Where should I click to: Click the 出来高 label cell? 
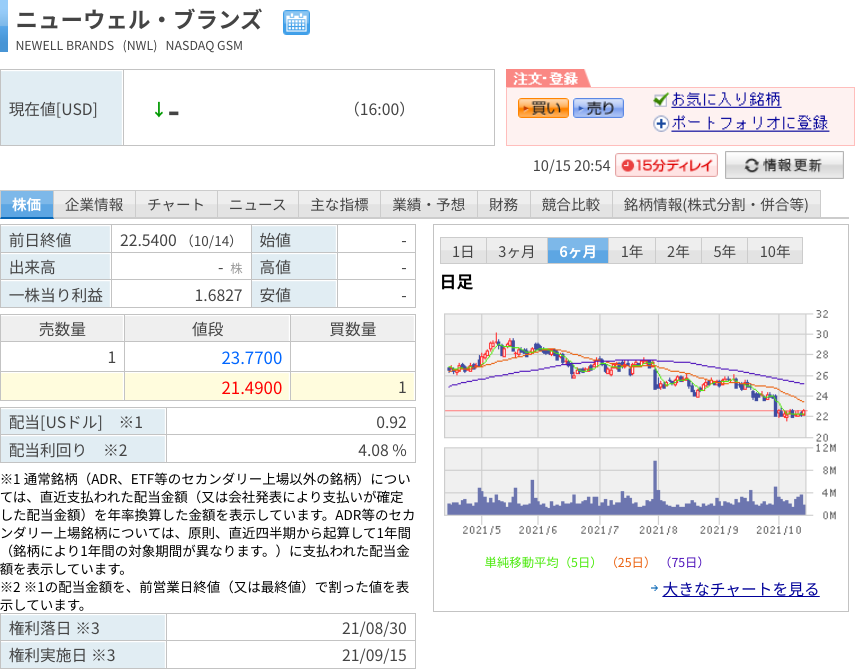pos(56,267)
